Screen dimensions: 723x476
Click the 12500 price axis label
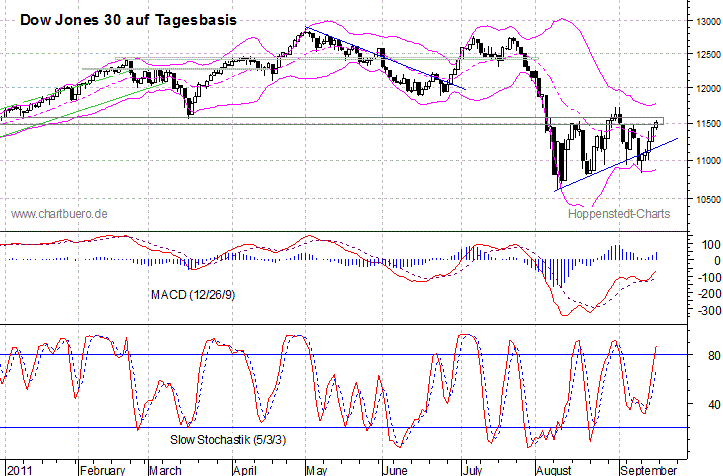pos(709,54)
